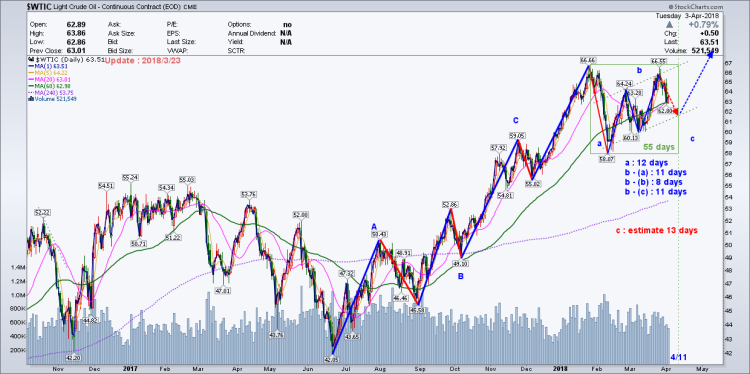Image resolution: width=750 pixels, height=374 pixels.
Task: Click the blue MA(1) legend line marker
Action: 32,67
